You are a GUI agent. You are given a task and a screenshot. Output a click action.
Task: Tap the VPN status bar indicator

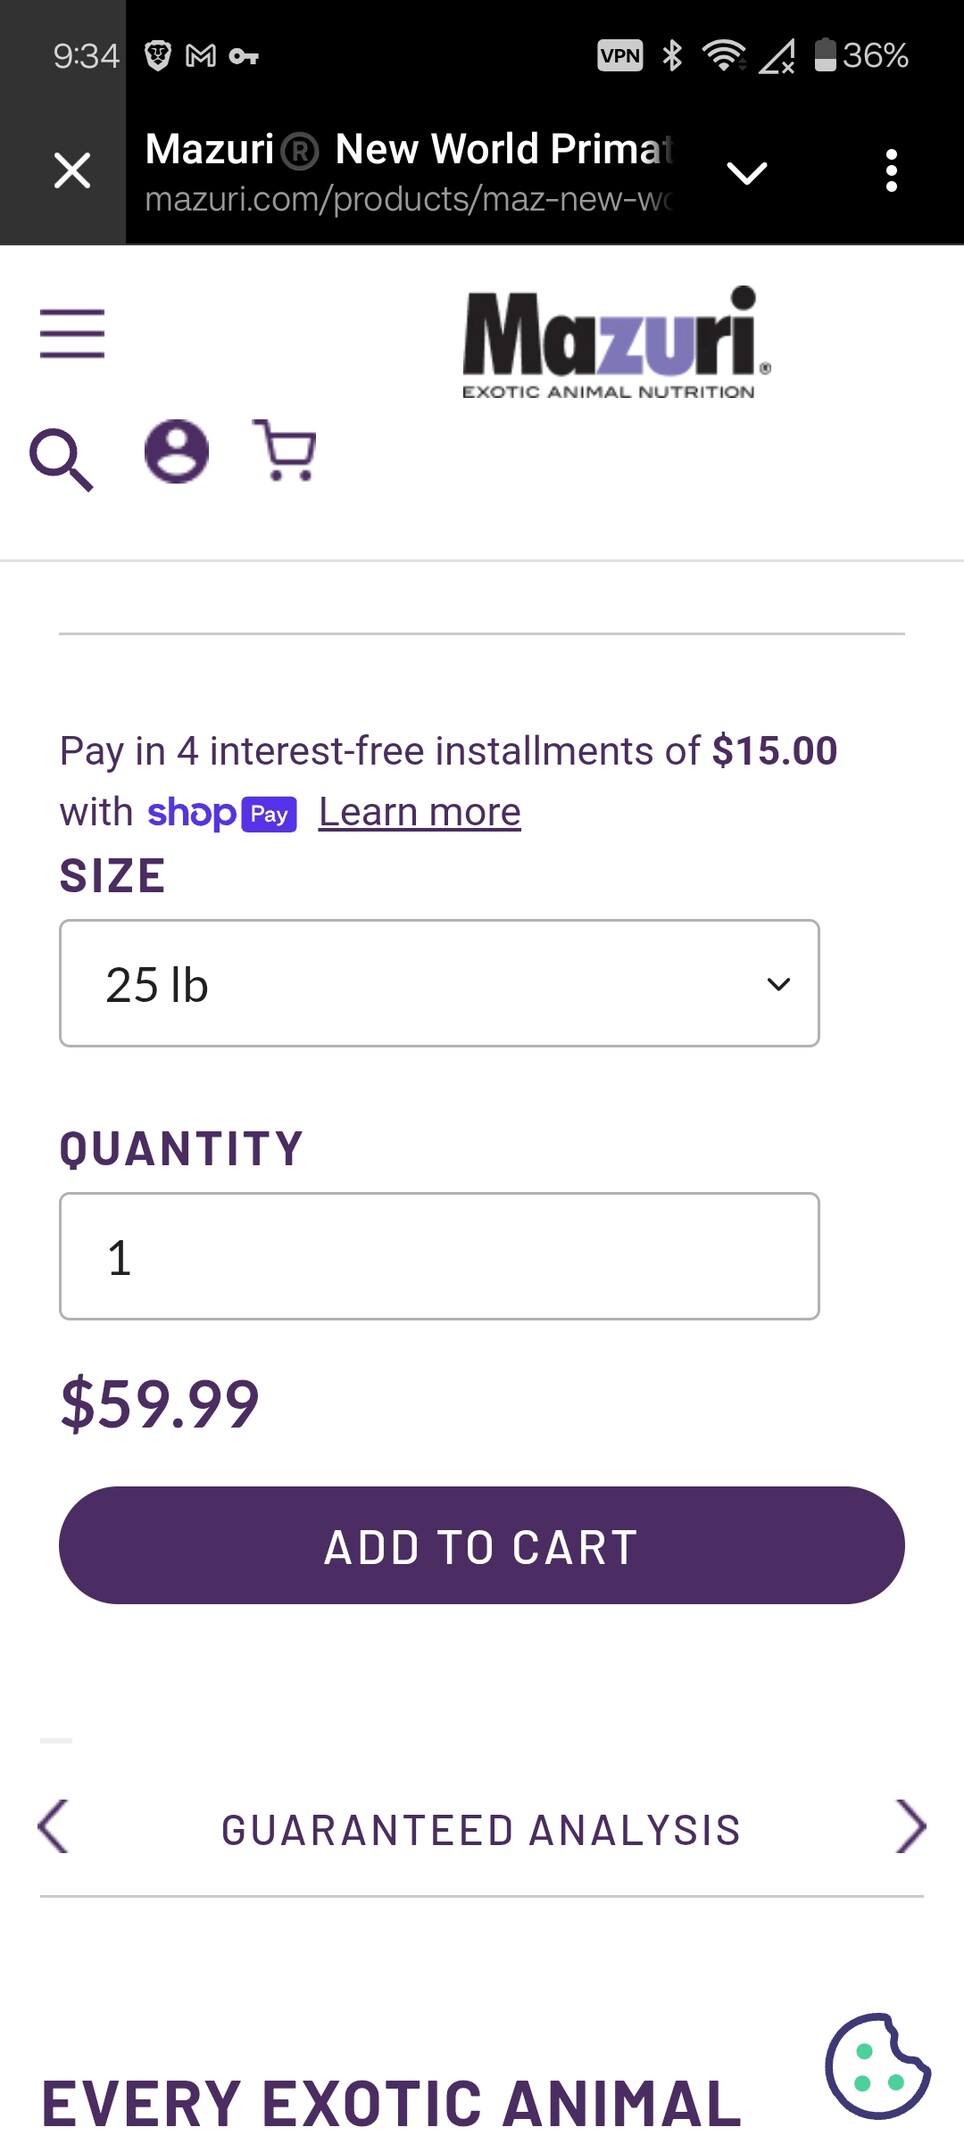(620, 55)
